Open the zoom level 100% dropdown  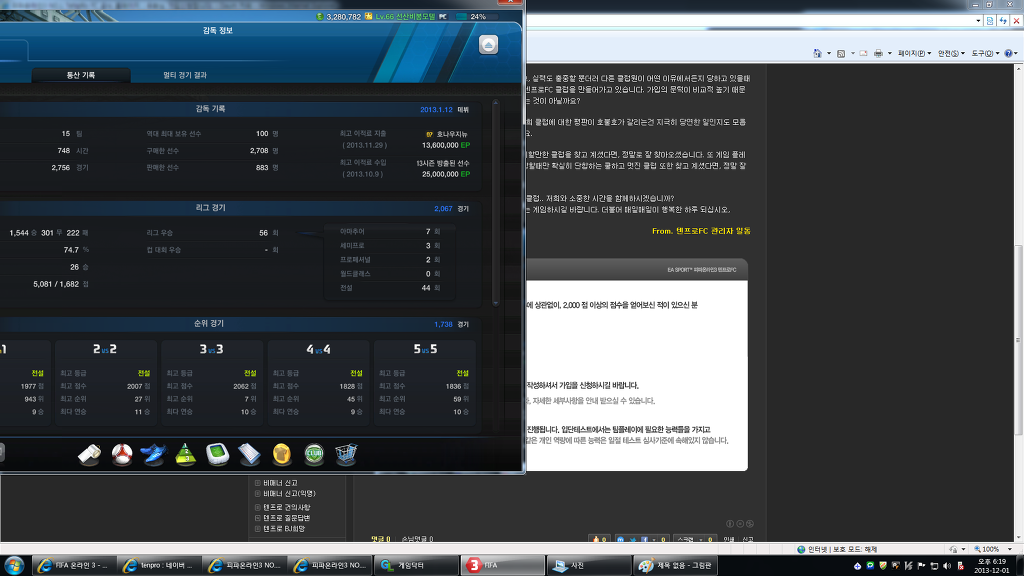pos(1010,549)
